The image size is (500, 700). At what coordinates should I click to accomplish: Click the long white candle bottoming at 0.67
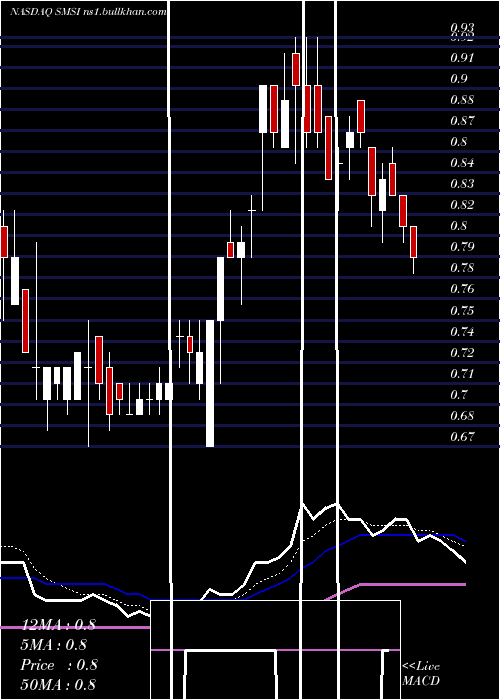point(210,383)
